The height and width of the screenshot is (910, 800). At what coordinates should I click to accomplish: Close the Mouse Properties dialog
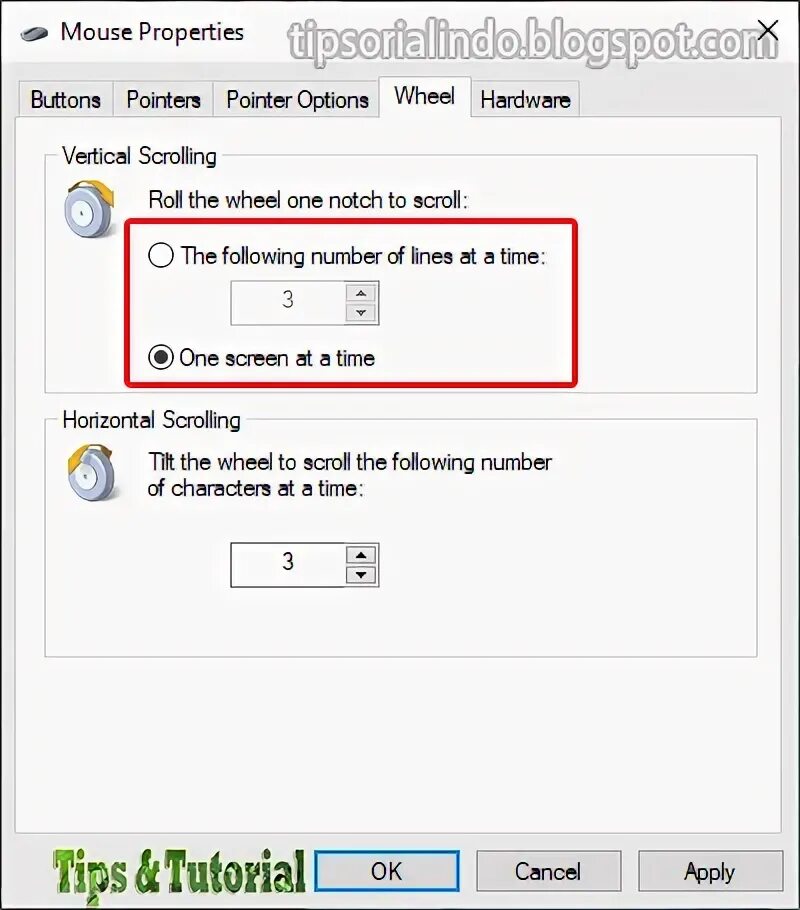pos(767,30)
